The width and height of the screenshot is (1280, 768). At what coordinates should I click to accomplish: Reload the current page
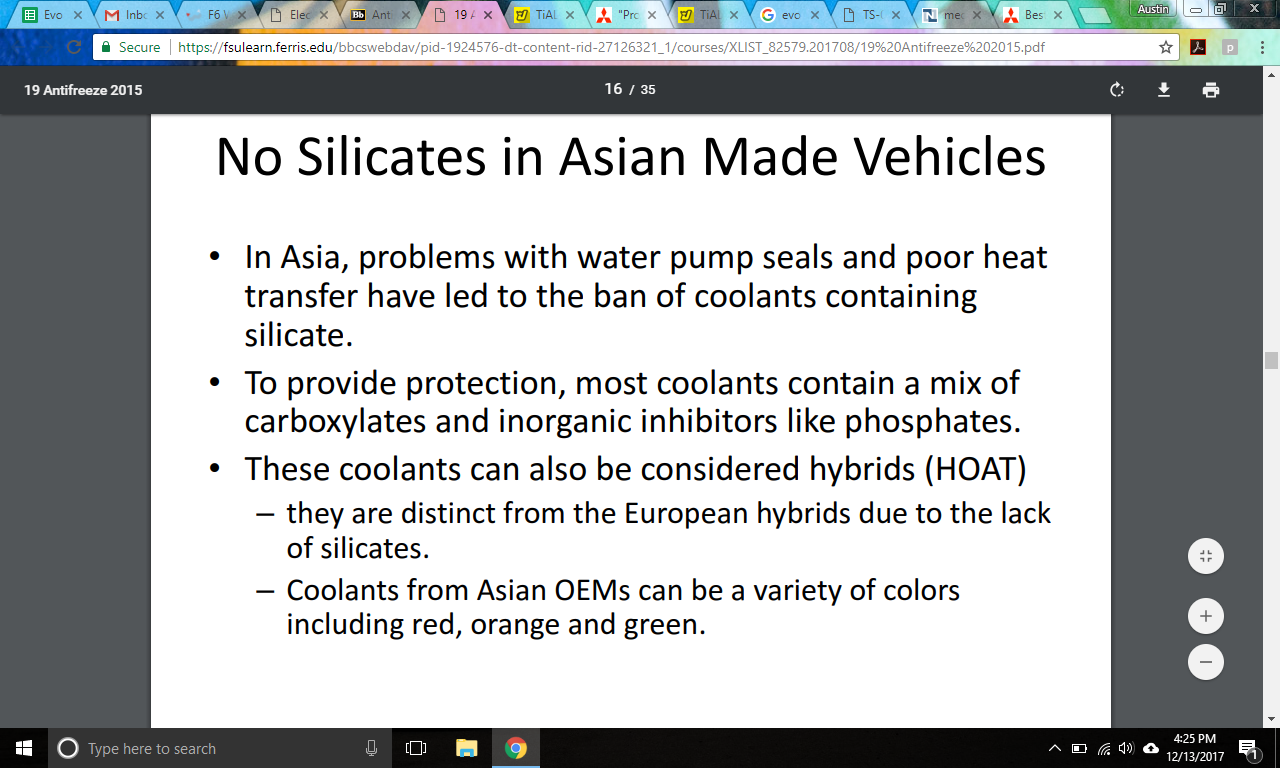73,47
